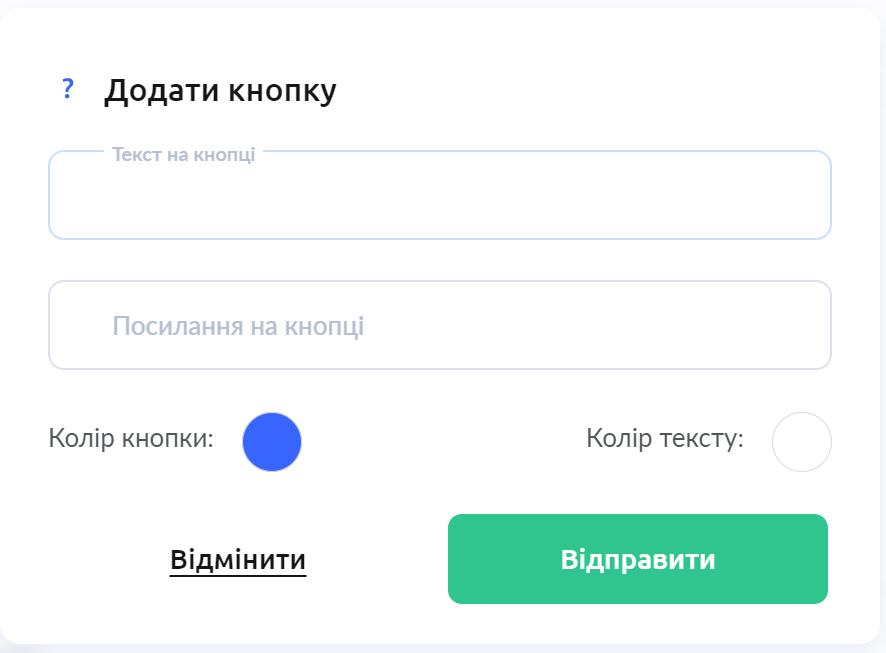The image size is (886, 653).
Task: Select the button link URL box
Action: (440, 326)
